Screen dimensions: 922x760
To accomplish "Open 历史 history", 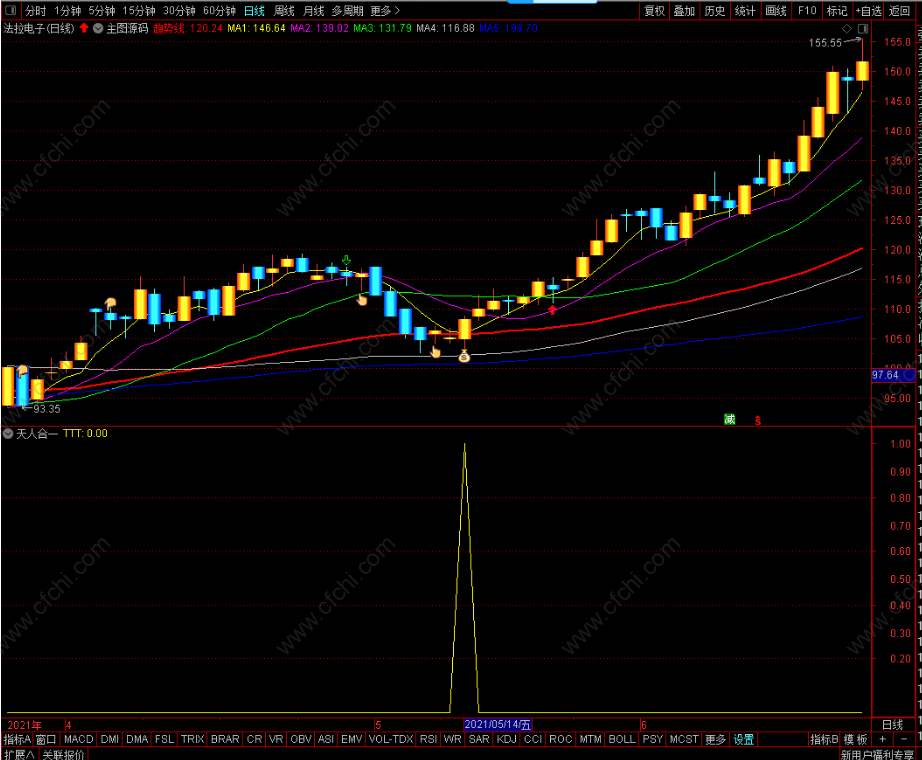I will click(714, 11).
